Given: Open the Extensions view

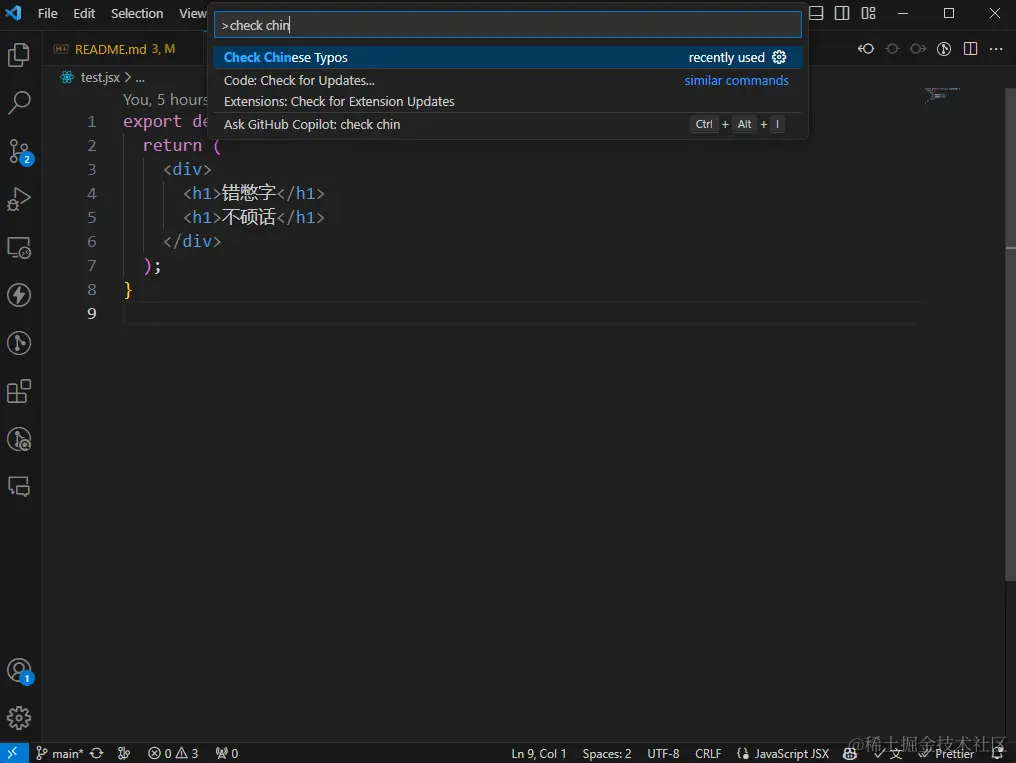Looking at the screenshot, I should click(x=19, y=391).
